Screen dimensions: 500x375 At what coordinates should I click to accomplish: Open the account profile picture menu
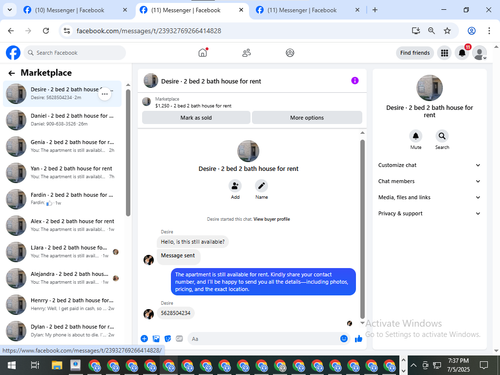(x=480, y=53)
